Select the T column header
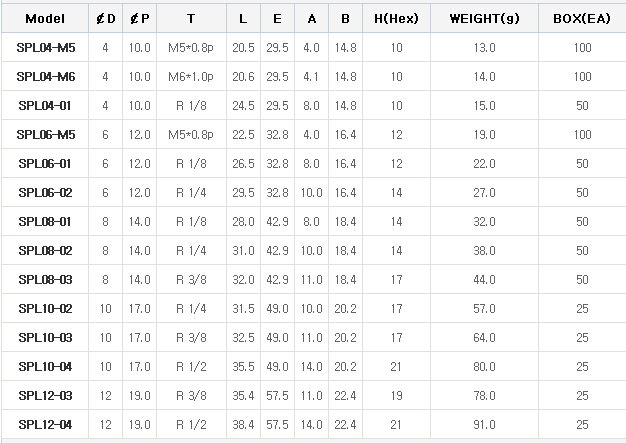The width and height of the screenshot is (626, 443). pyautogui.click(x=191, y=18)
